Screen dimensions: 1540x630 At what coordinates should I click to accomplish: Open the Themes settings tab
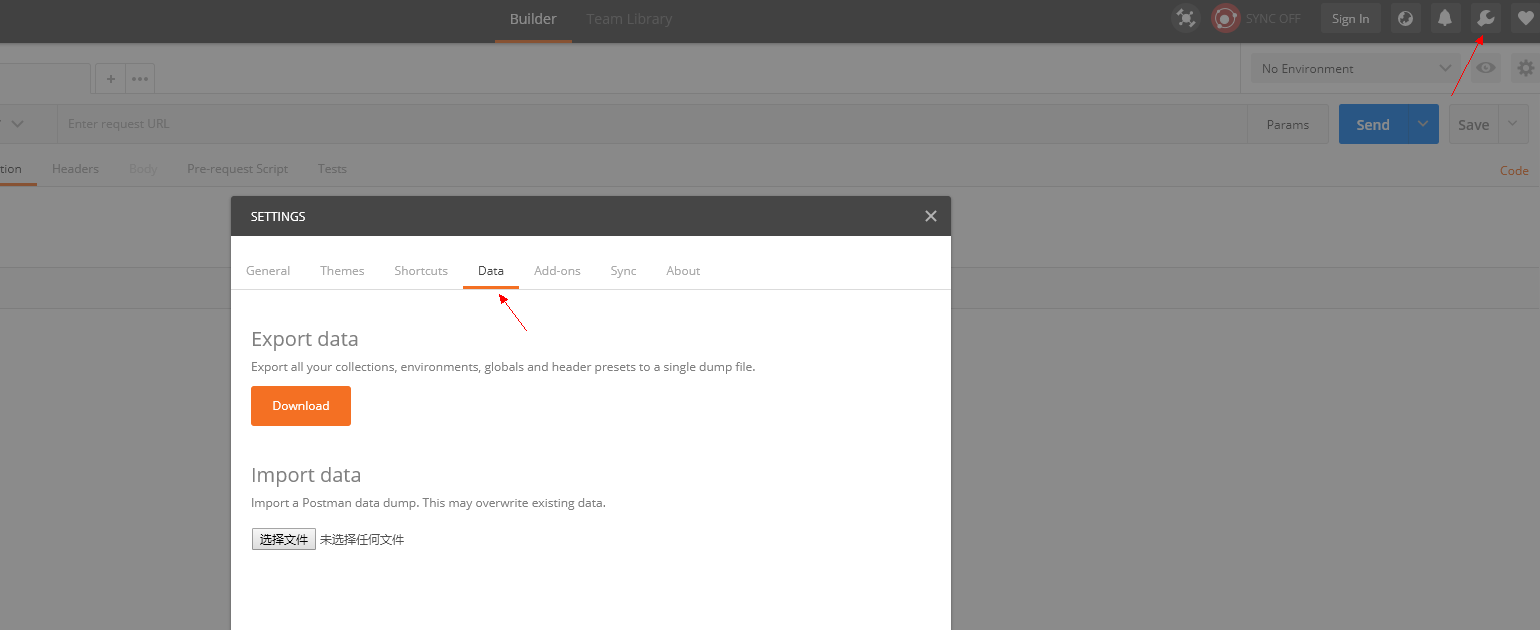342,271
